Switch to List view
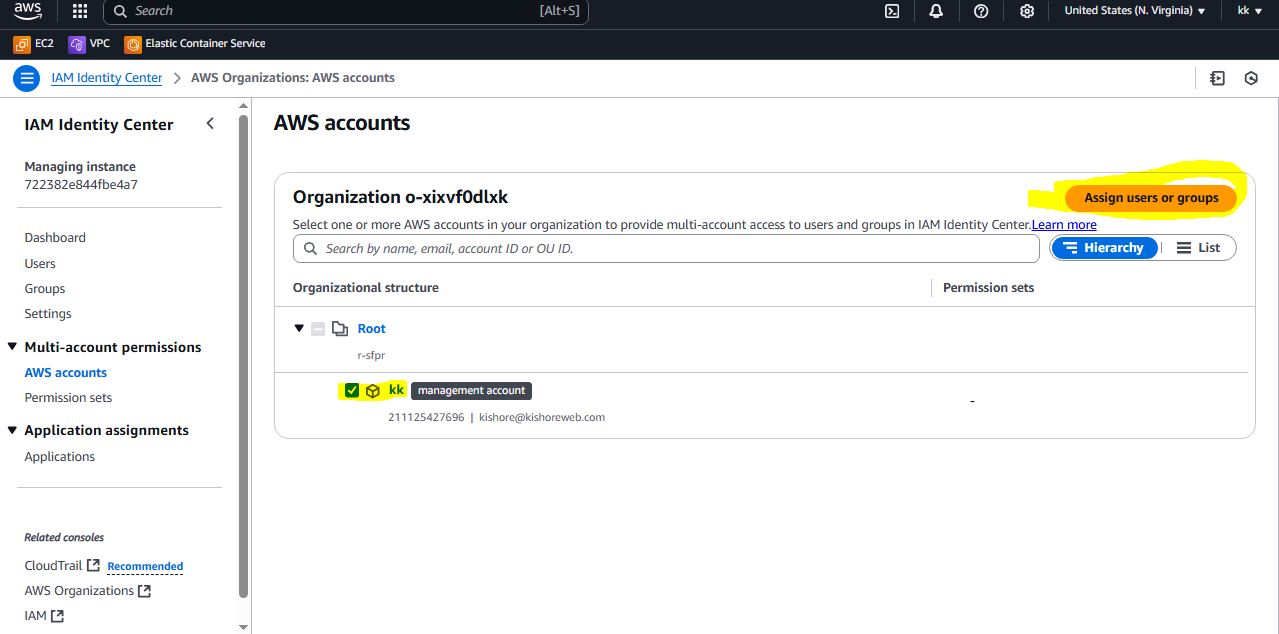1279x634 pixels. click(x=1198, y=248)
